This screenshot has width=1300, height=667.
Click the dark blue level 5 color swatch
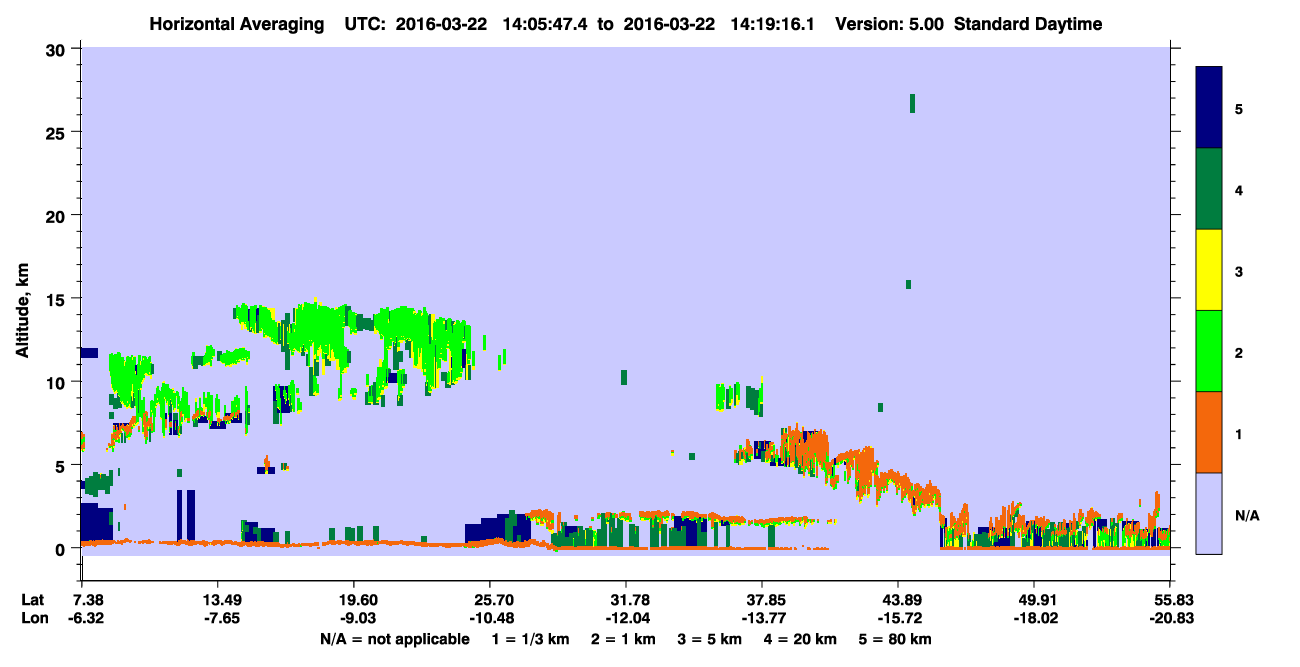(1209, 108)
